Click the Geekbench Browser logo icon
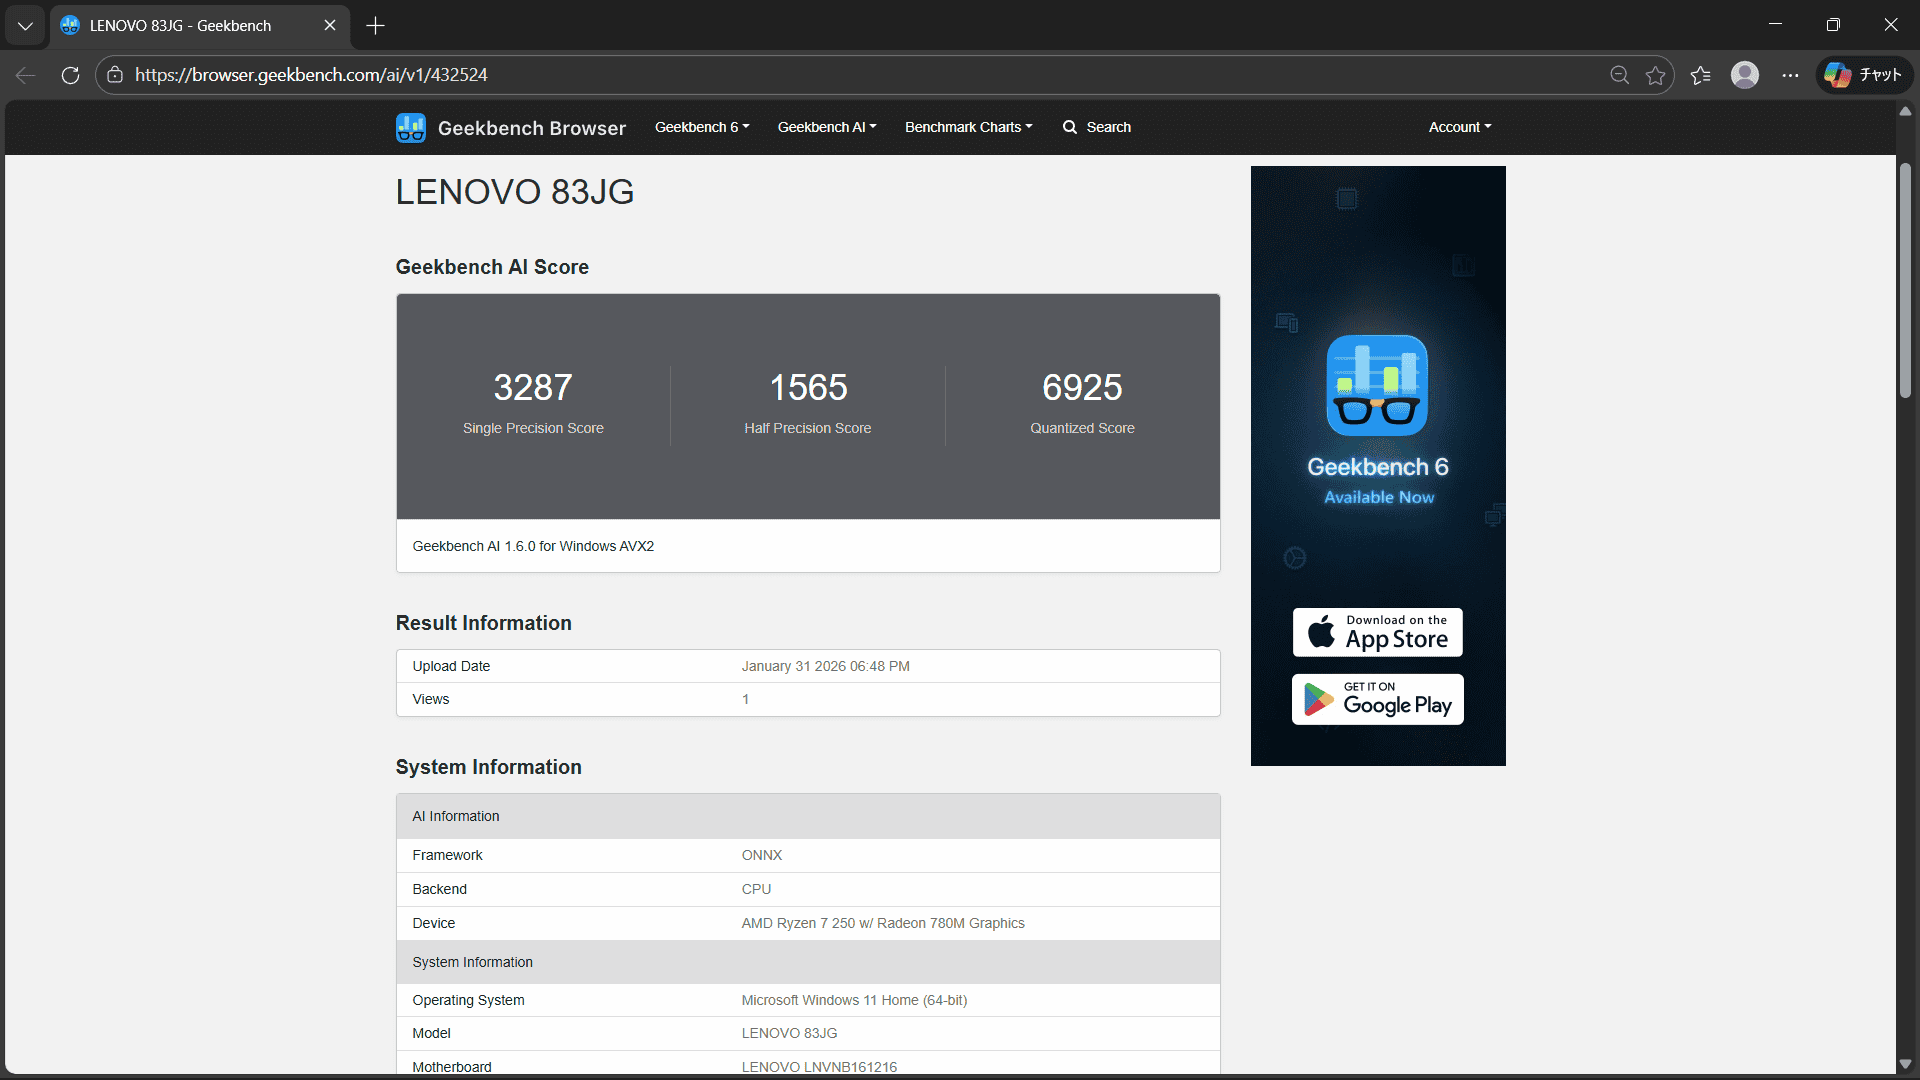This screenshot has width=1920, height=1080. tap(410, 127)
